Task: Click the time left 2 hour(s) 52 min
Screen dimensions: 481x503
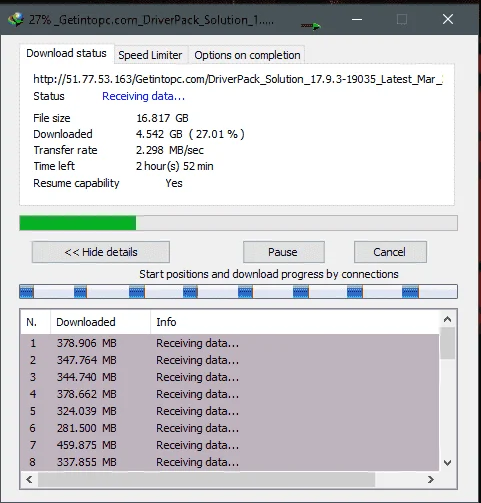Action: pyautogui.click(x=175, y=166)
